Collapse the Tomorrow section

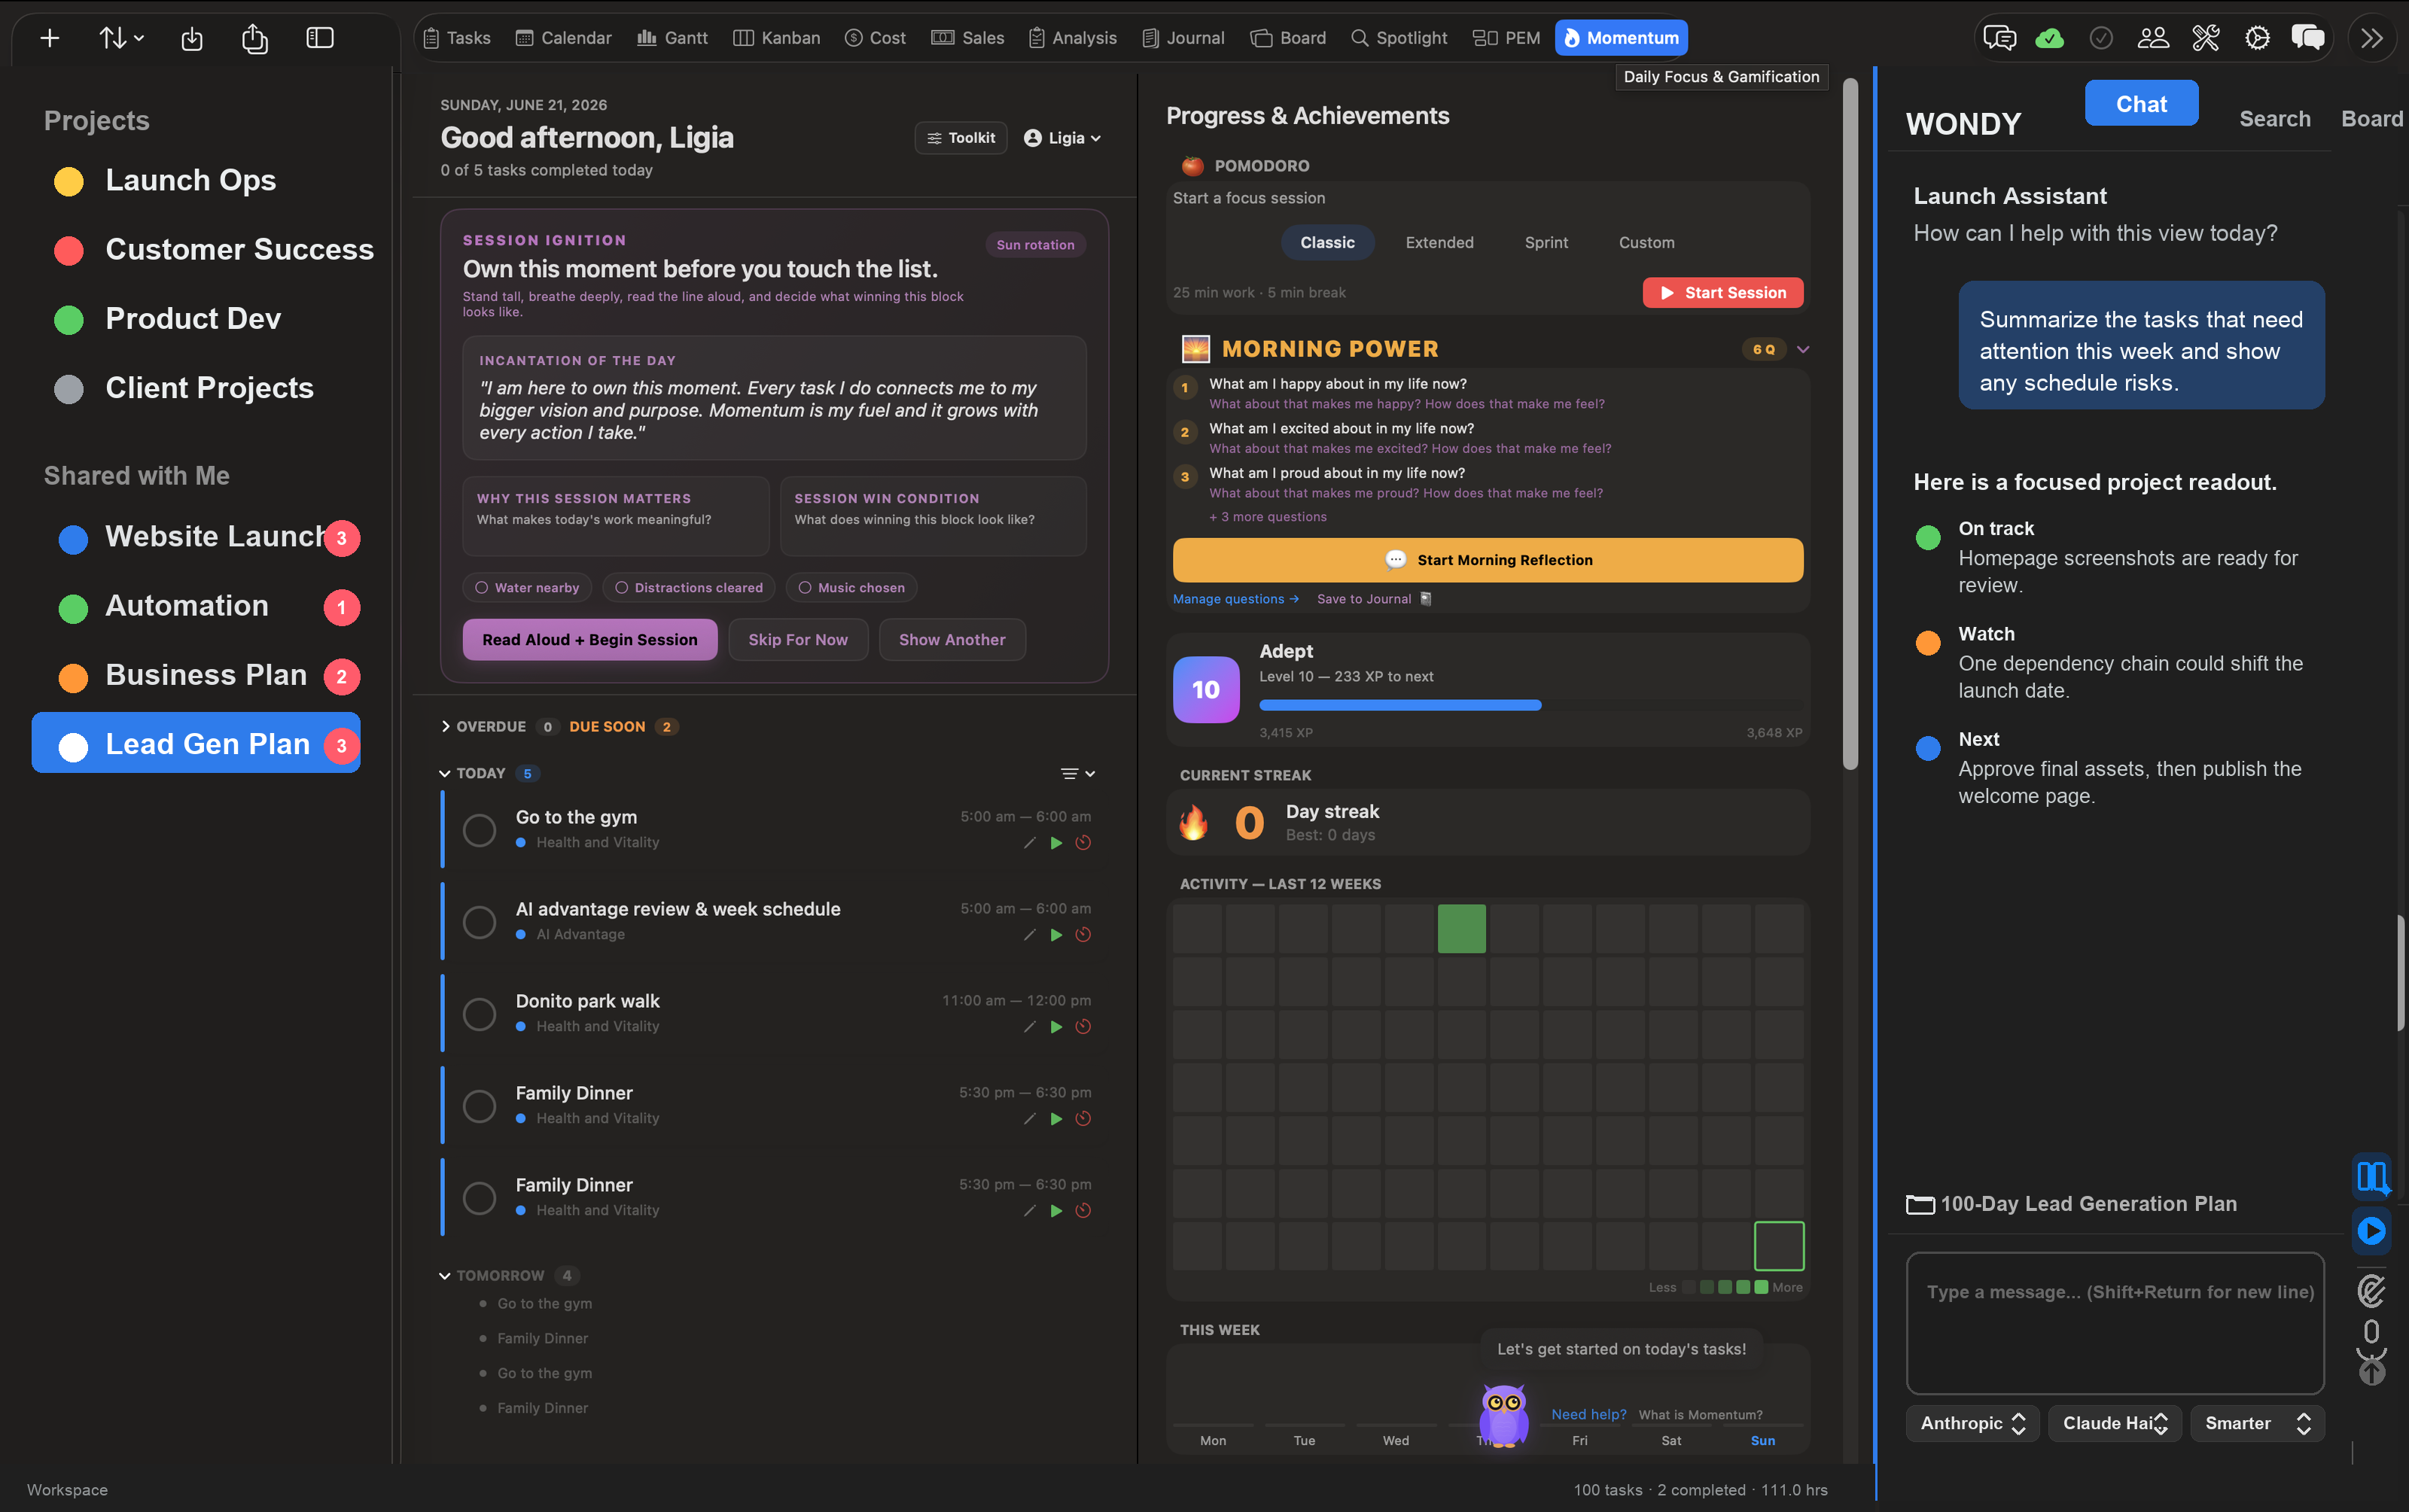[445, 1276]
